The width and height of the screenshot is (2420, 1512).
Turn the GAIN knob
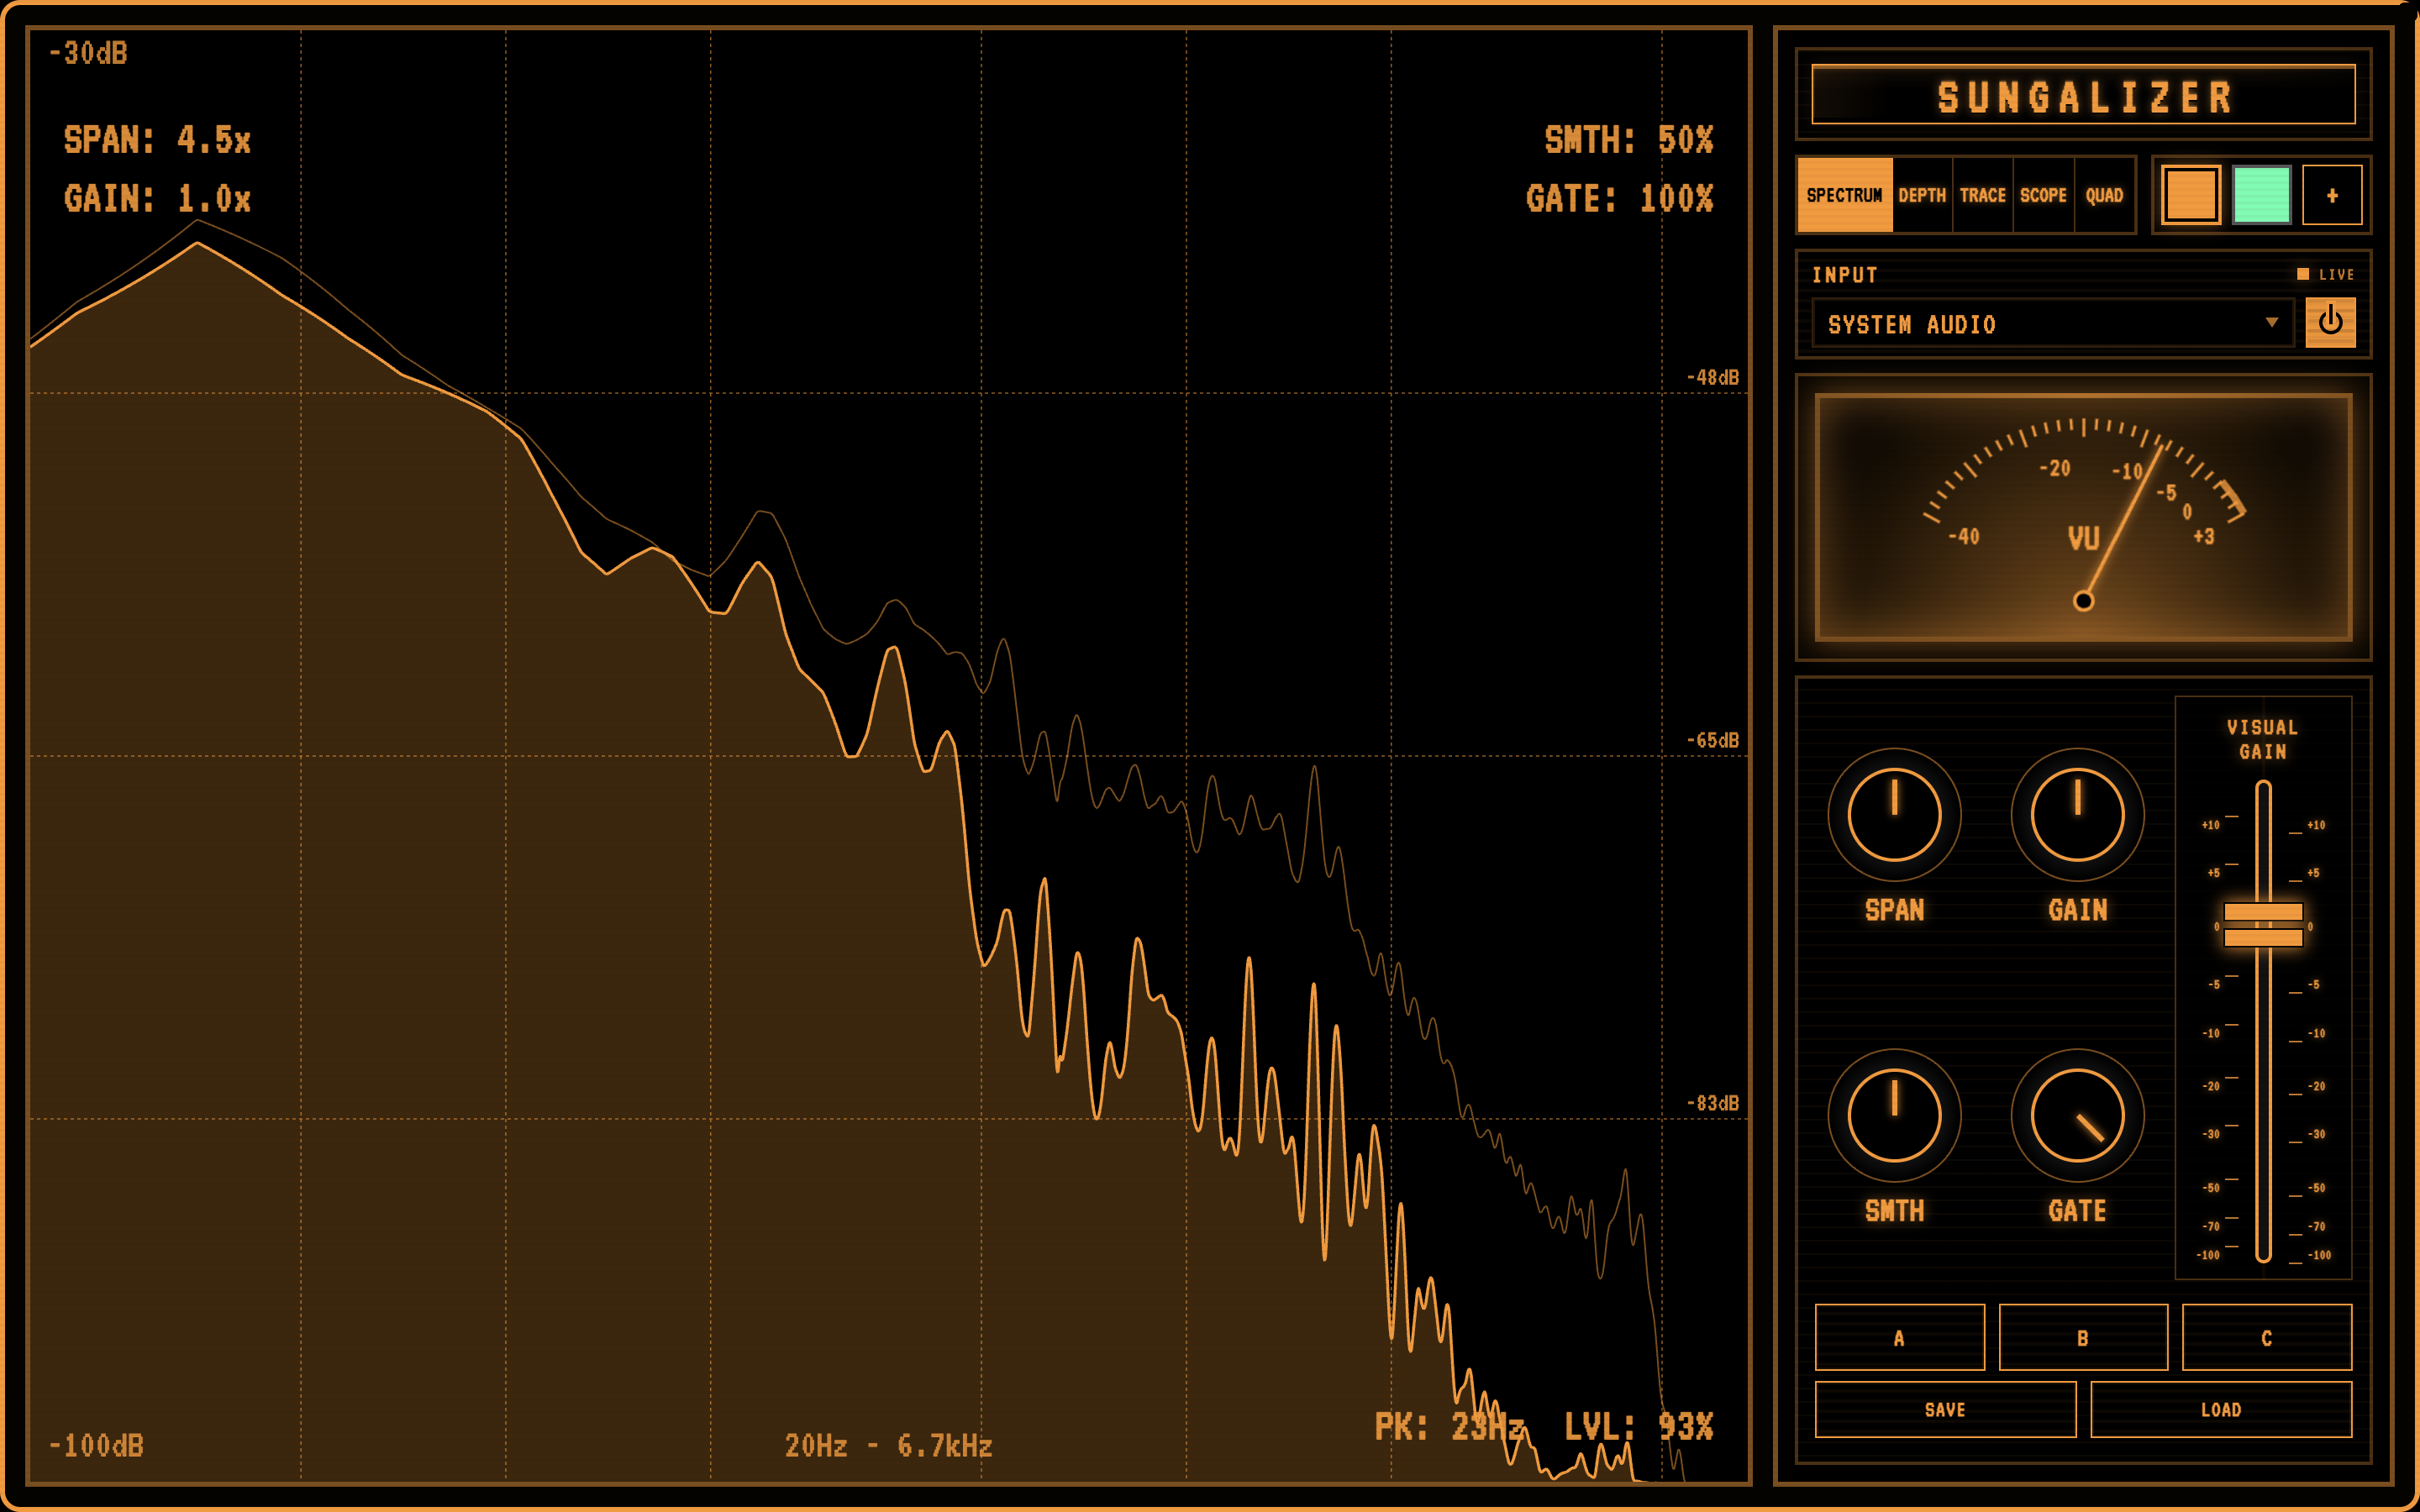click(x=2077, y=814)
